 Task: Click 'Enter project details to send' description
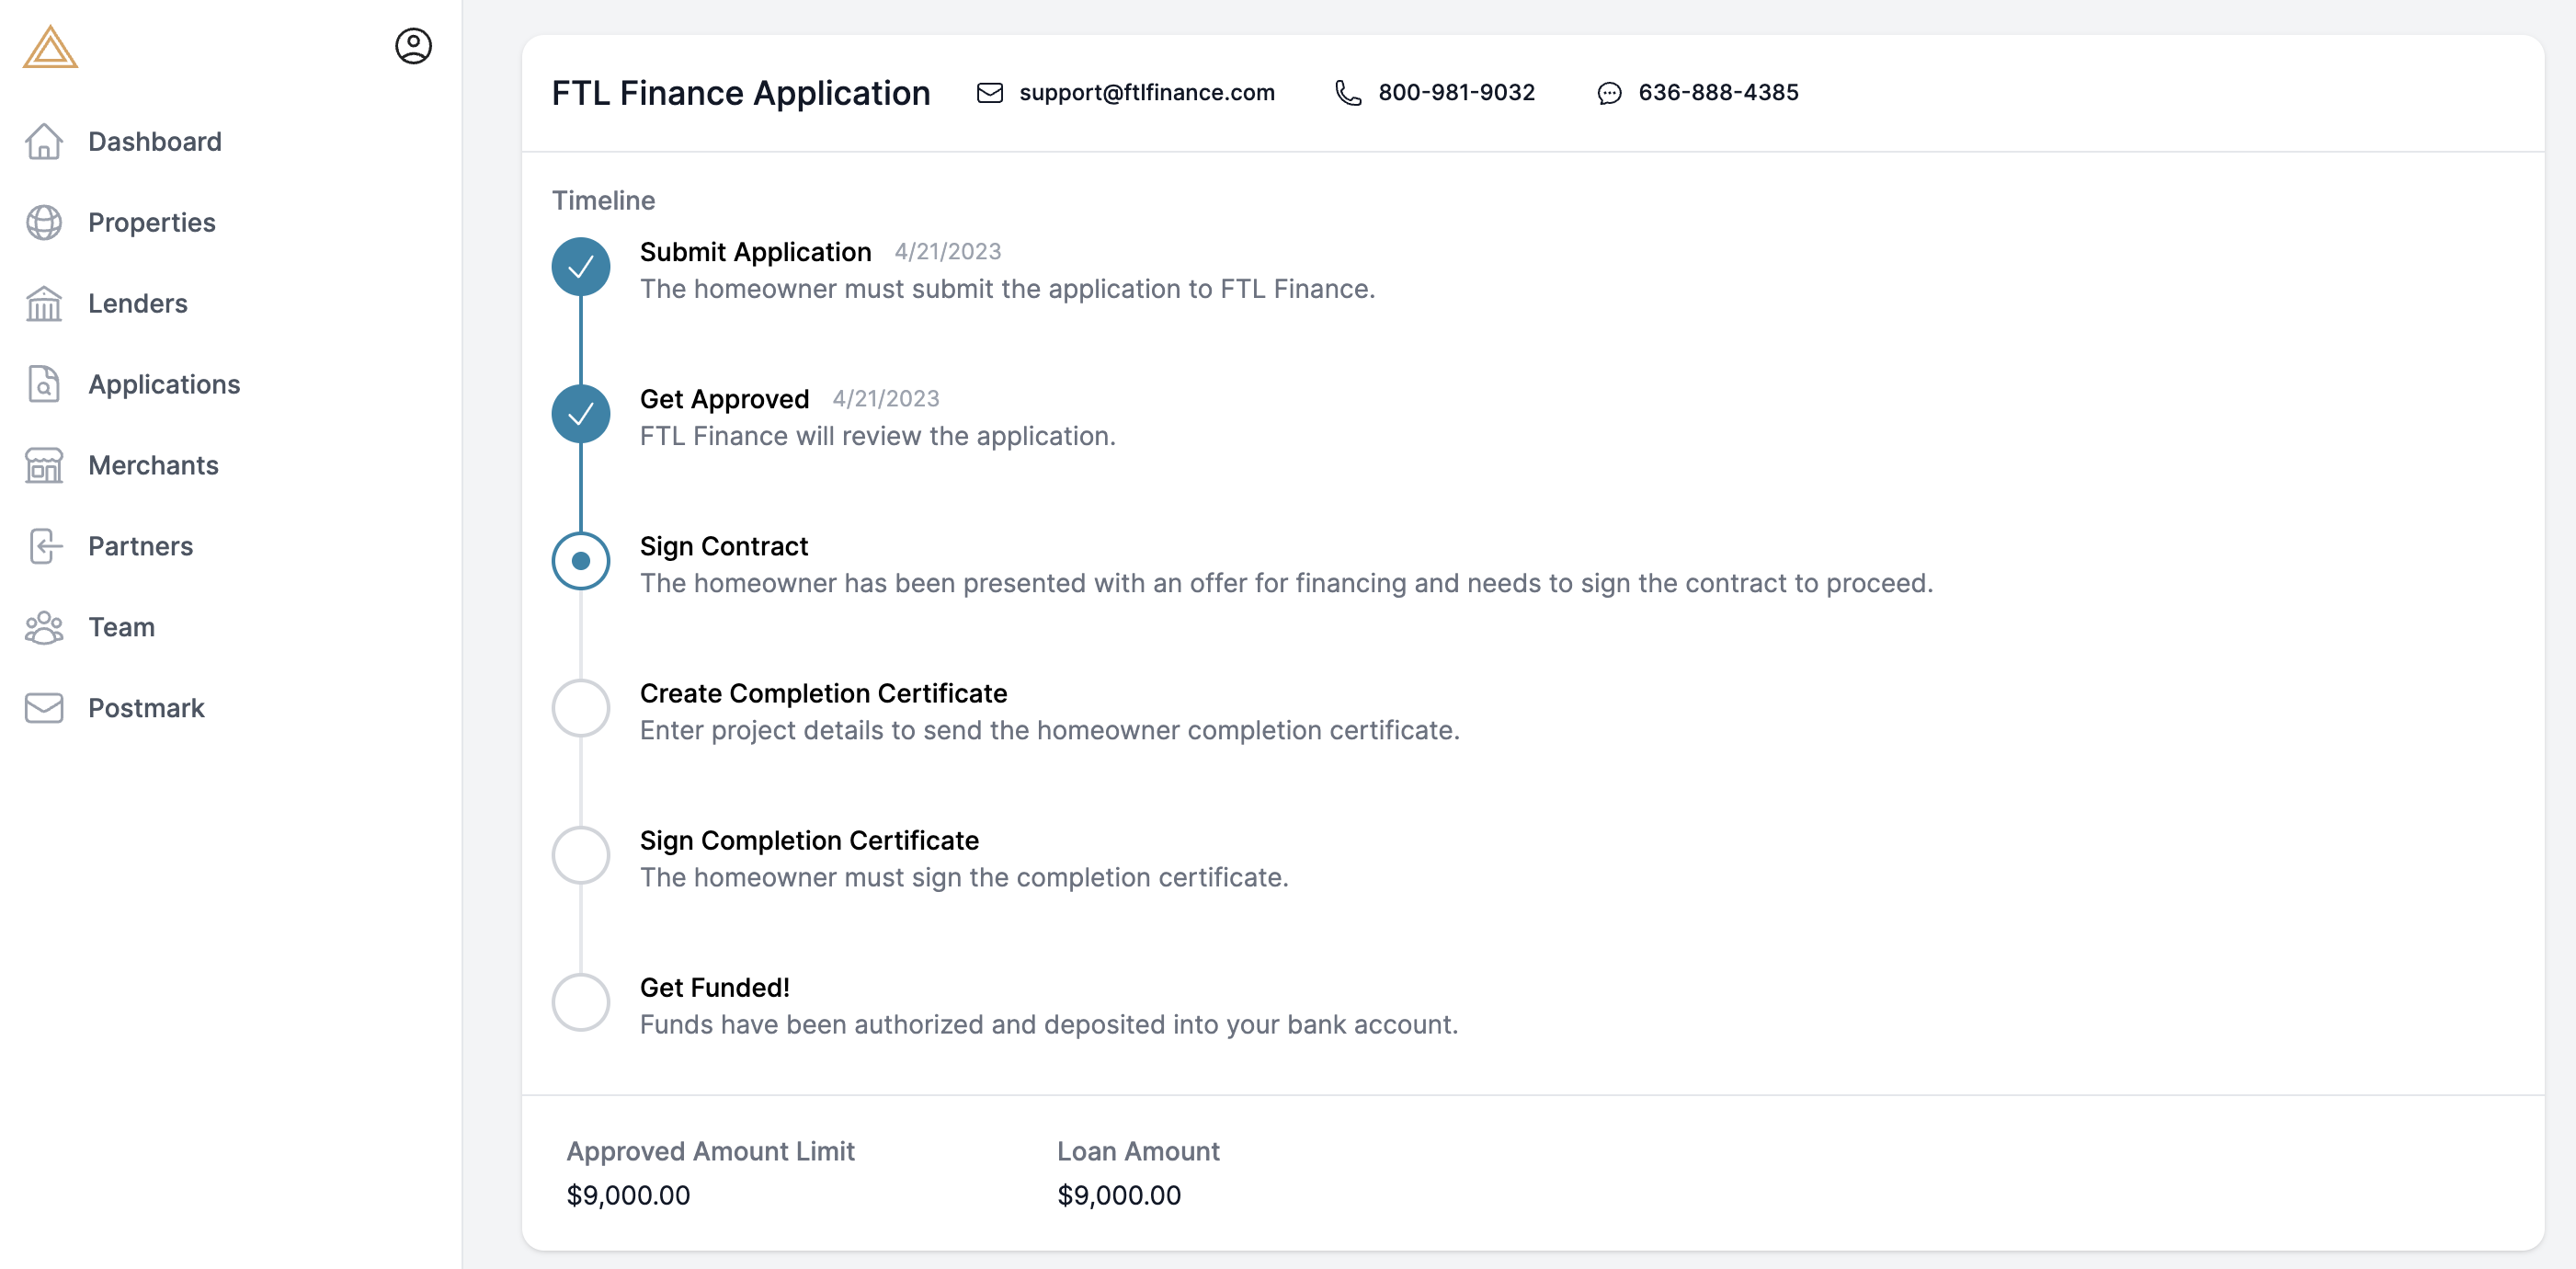1049,731
